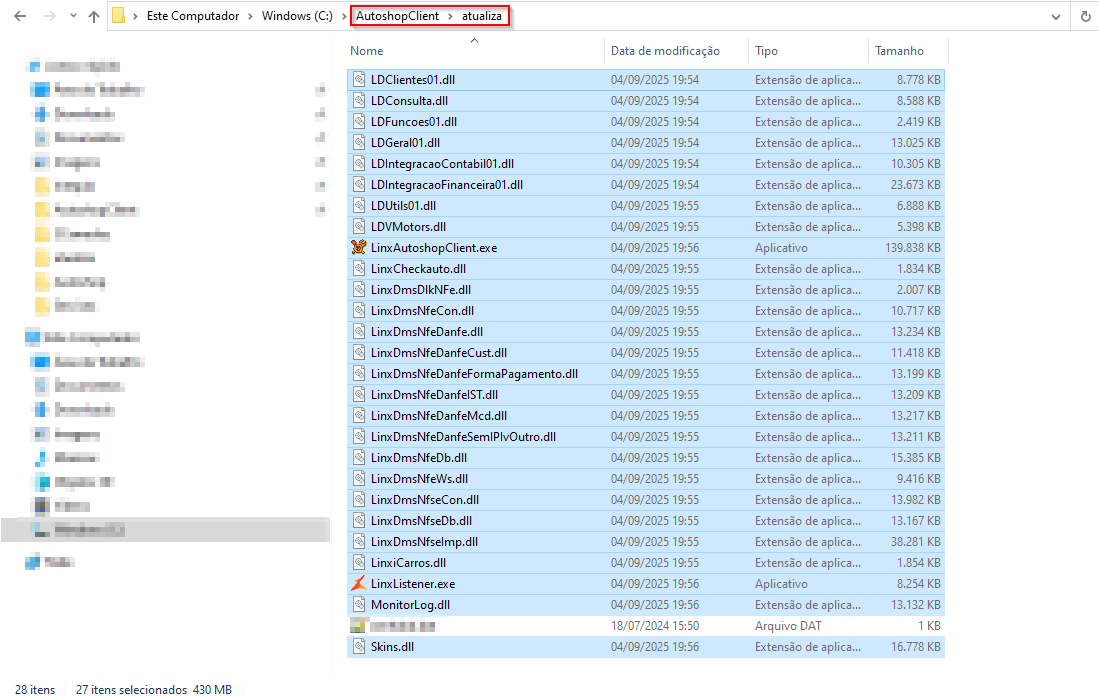Navigate to AutoshopClient breadcrumb
Image resolution: width=1099 pixels, height=698 pixels.
click(397, 15)
